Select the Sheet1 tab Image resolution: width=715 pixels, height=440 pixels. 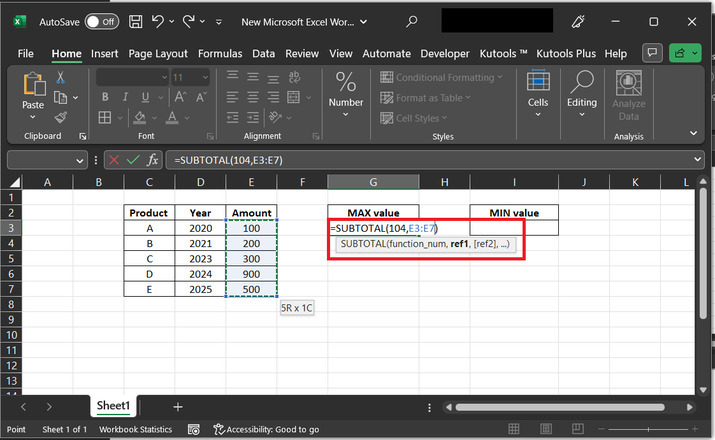click(x=113, y=406)
